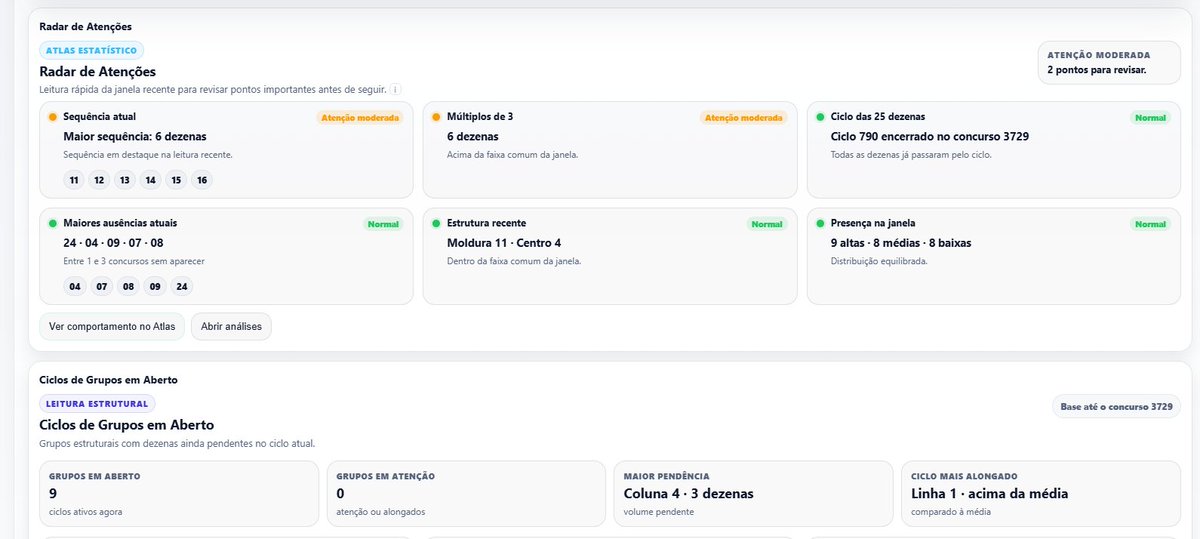The image size is (1200, 539).
Task: Click the text Distribuição equilibrada.
Action: coord(879,261)
